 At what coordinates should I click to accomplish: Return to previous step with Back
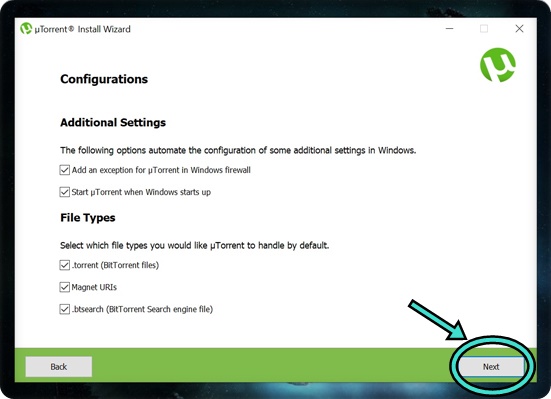(59, 367)
